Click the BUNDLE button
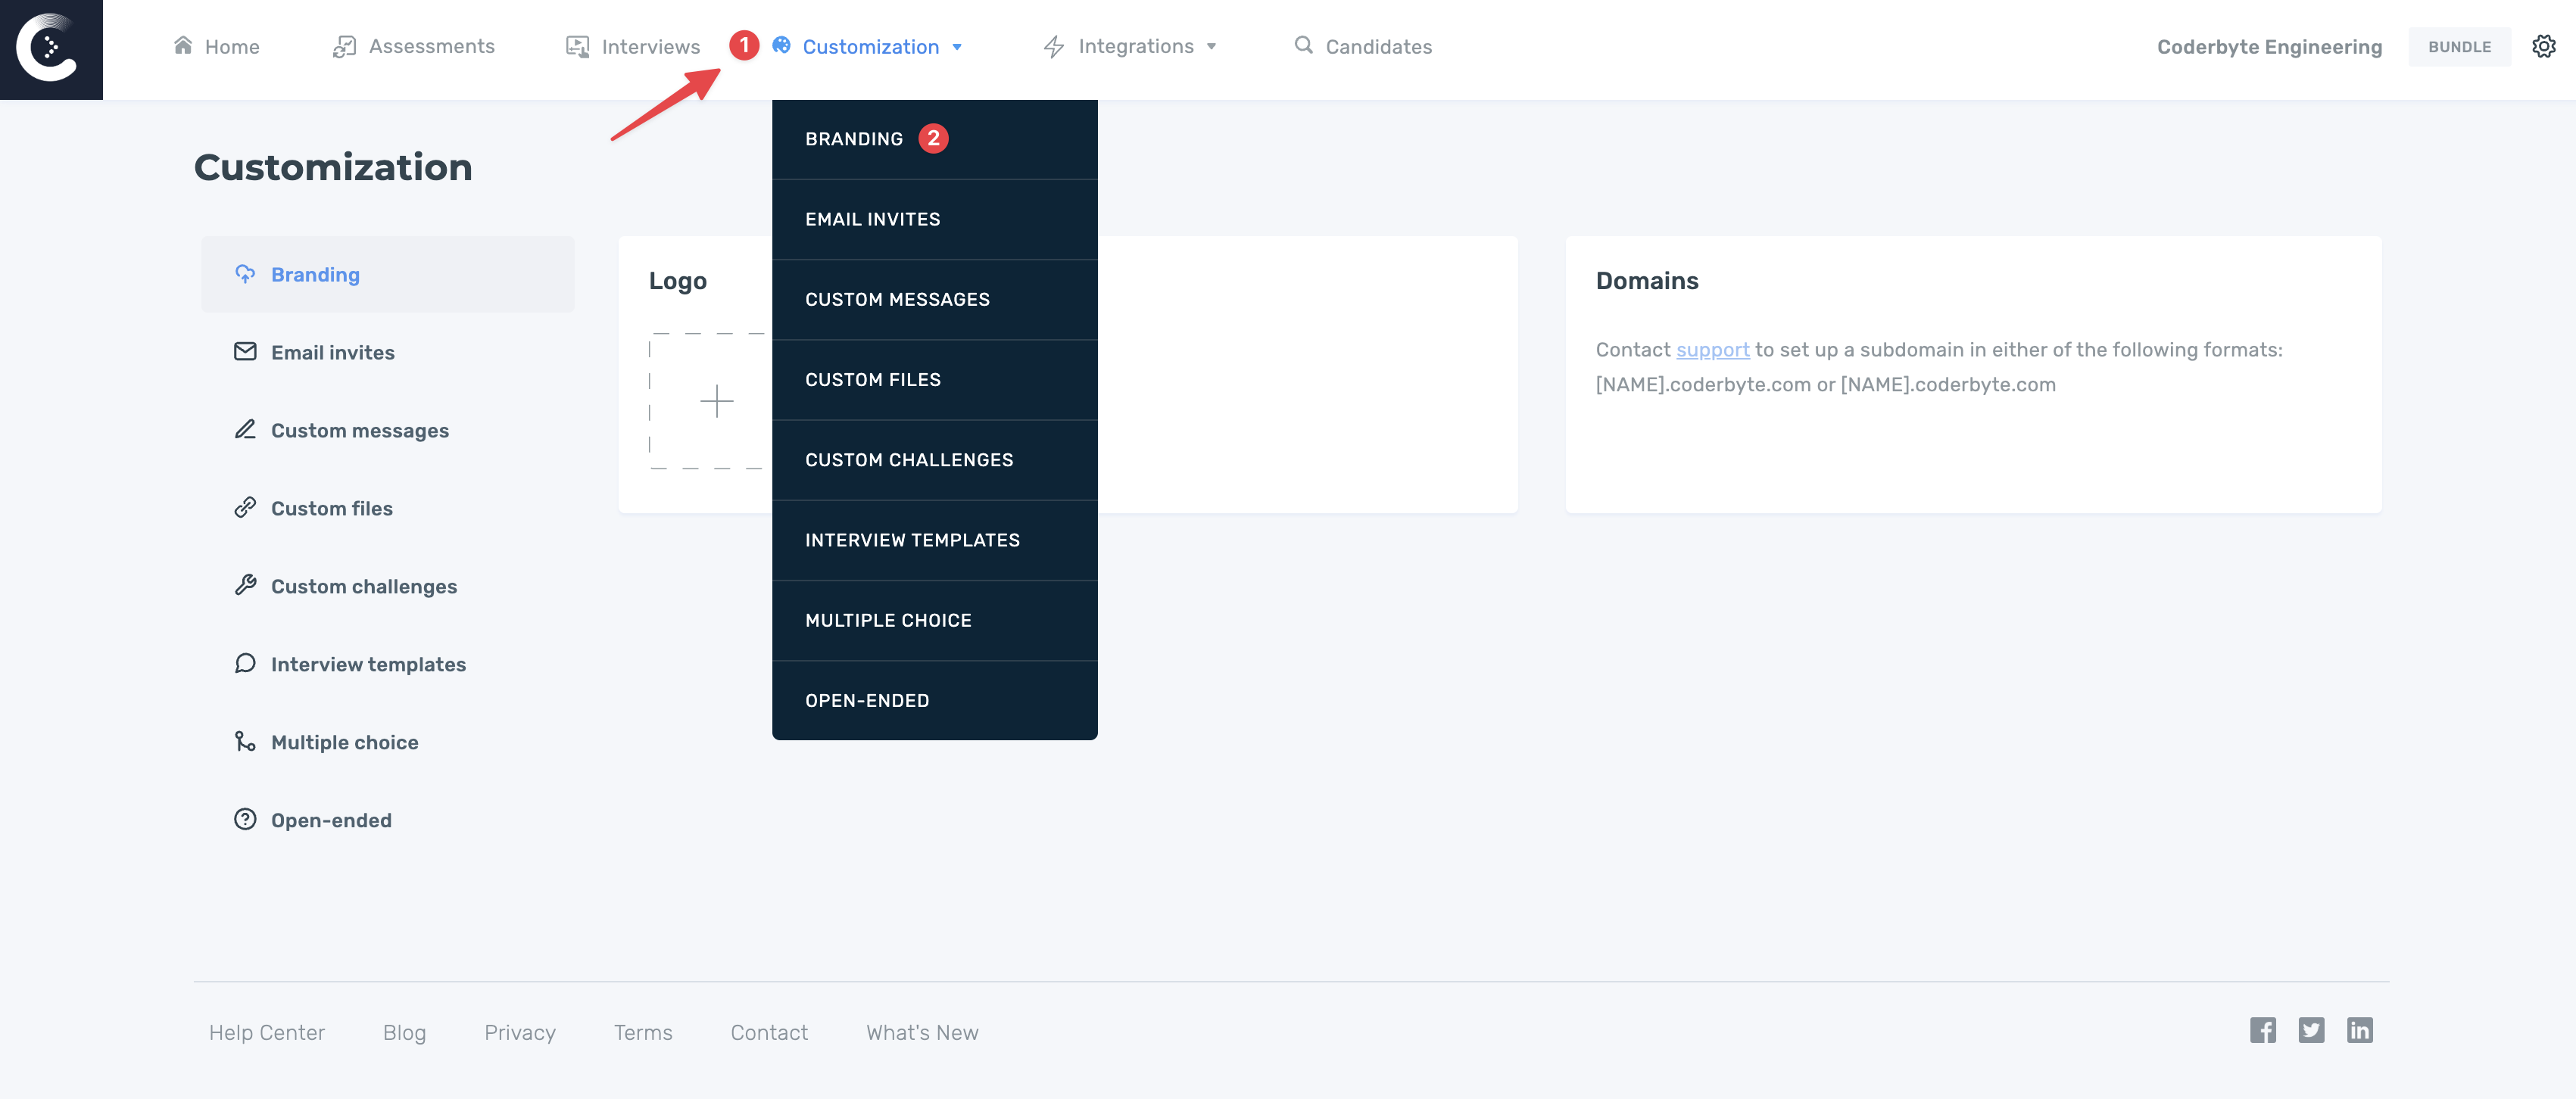 pyautogui.click(x=2459, y=47)
